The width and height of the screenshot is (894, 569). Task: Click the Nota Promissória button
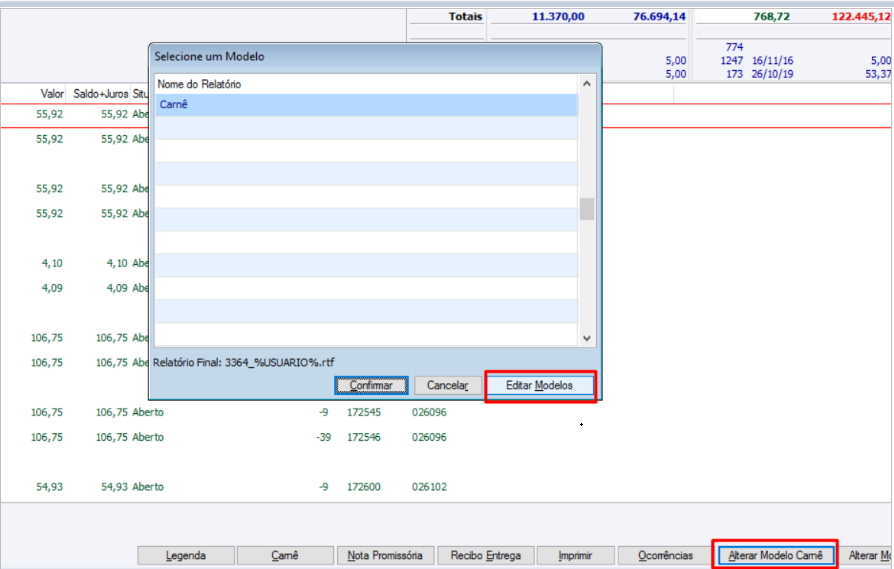point(385,555)
